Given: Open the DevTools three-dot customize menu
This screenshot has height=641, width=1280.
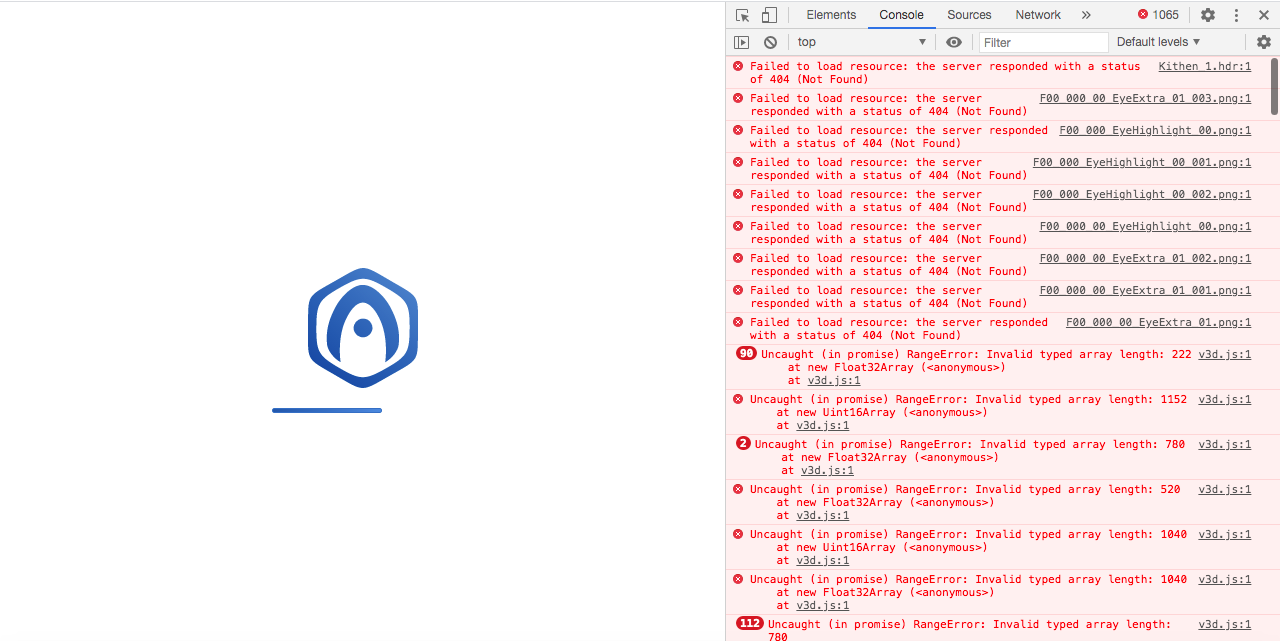Looking at the screenshot, I should (x=1236, y=15).
